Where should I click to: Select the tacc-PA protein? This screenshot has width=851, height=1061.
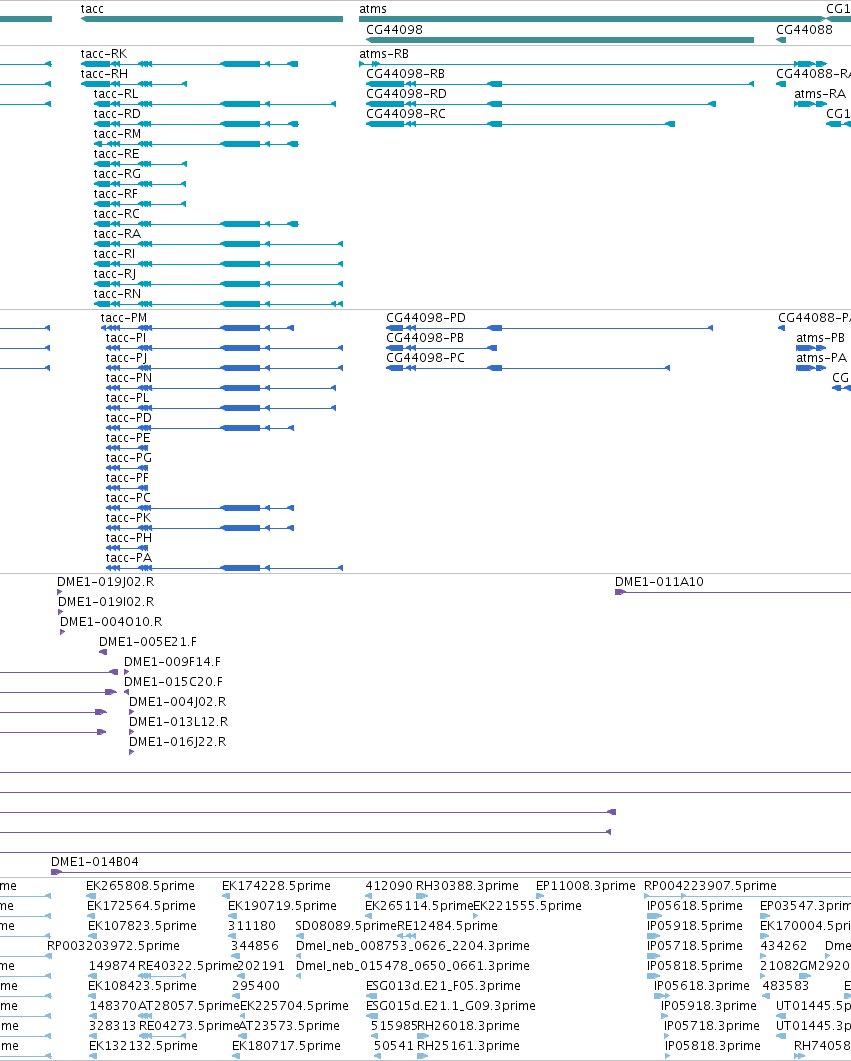pos(225,568)
